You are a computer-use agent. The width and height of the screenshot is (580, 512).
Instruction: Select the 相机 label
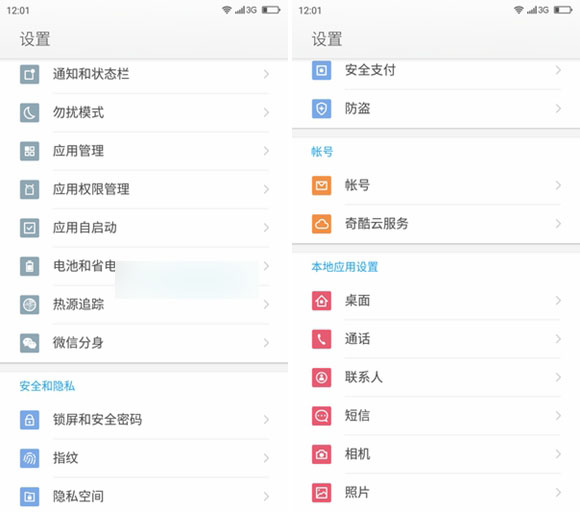click(x=357, y=454)
